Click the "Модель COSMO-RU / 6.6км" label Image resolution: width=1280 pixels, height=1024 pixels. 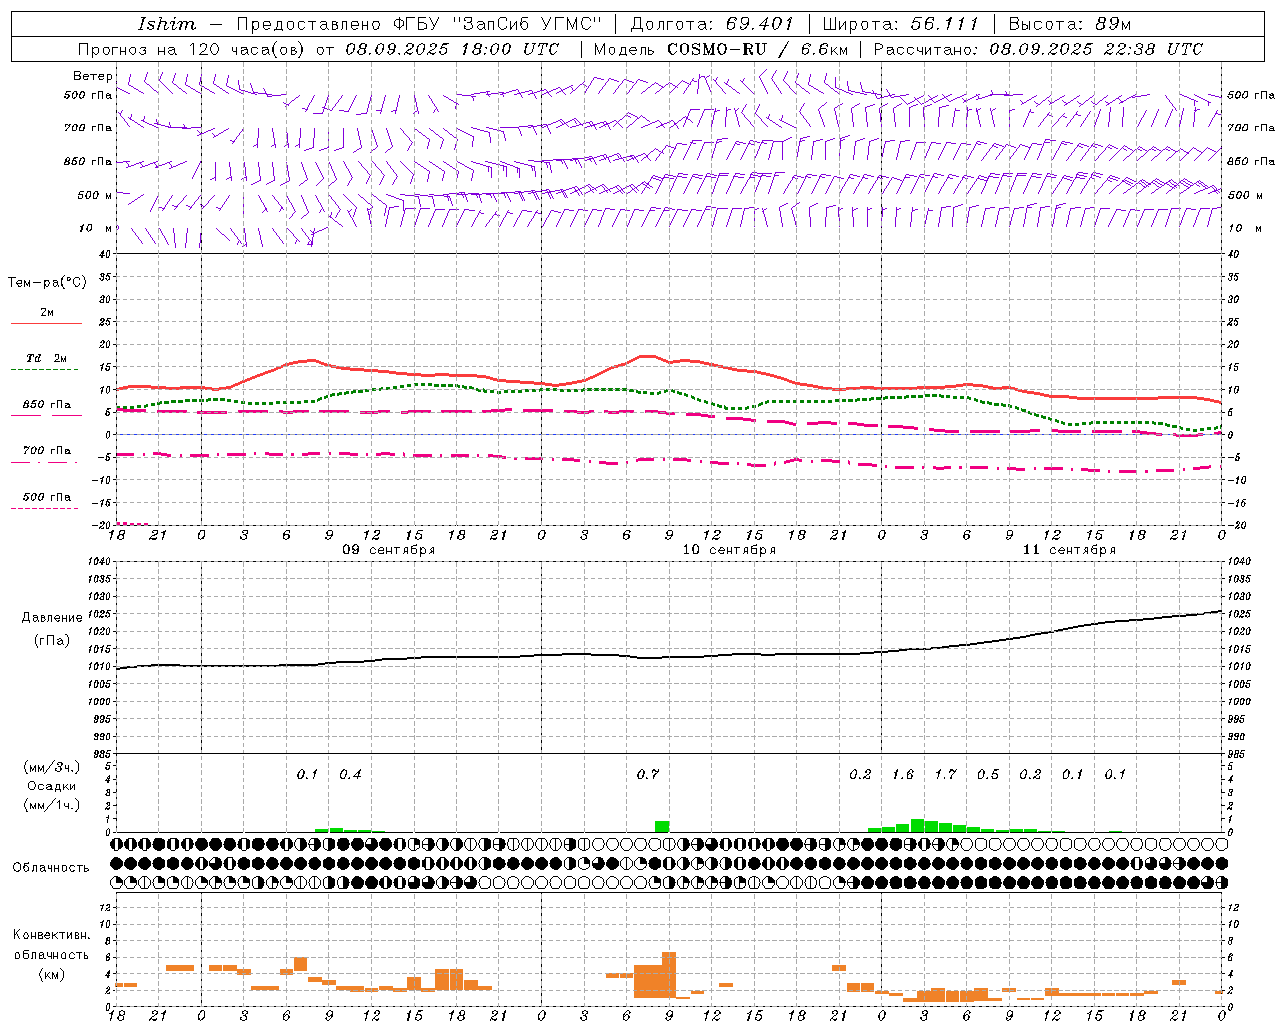721,49
